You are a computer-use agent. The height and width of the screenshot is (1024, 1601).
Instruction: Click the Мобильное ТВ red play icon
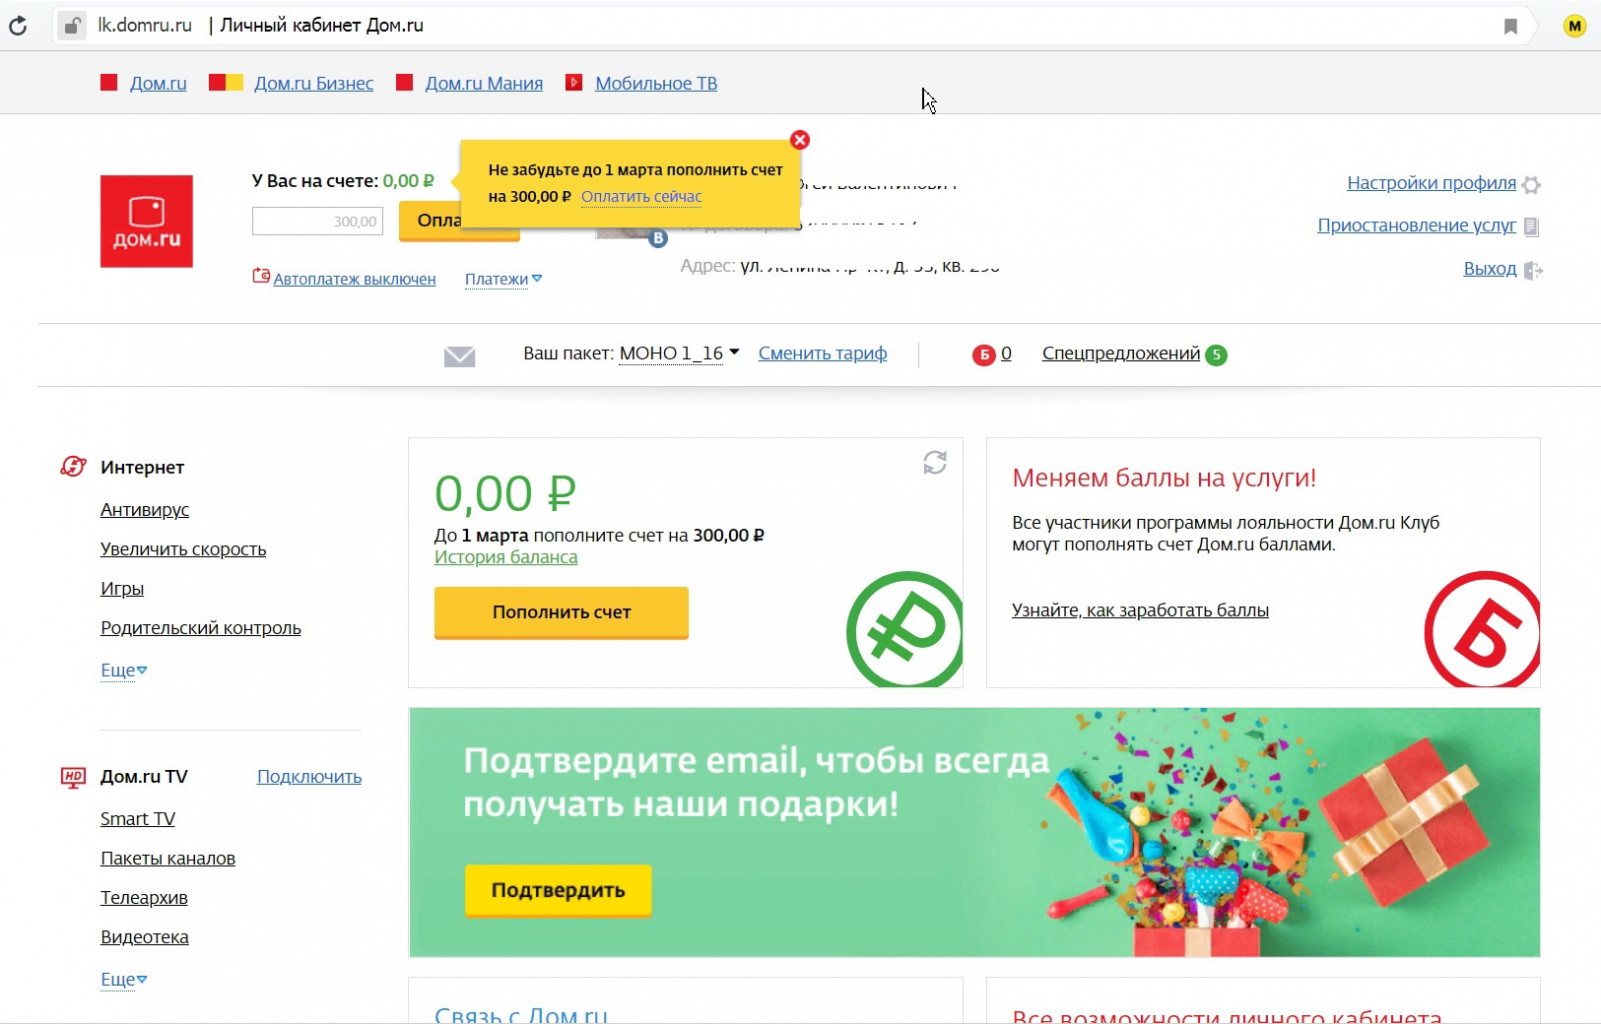coord(574,82)
